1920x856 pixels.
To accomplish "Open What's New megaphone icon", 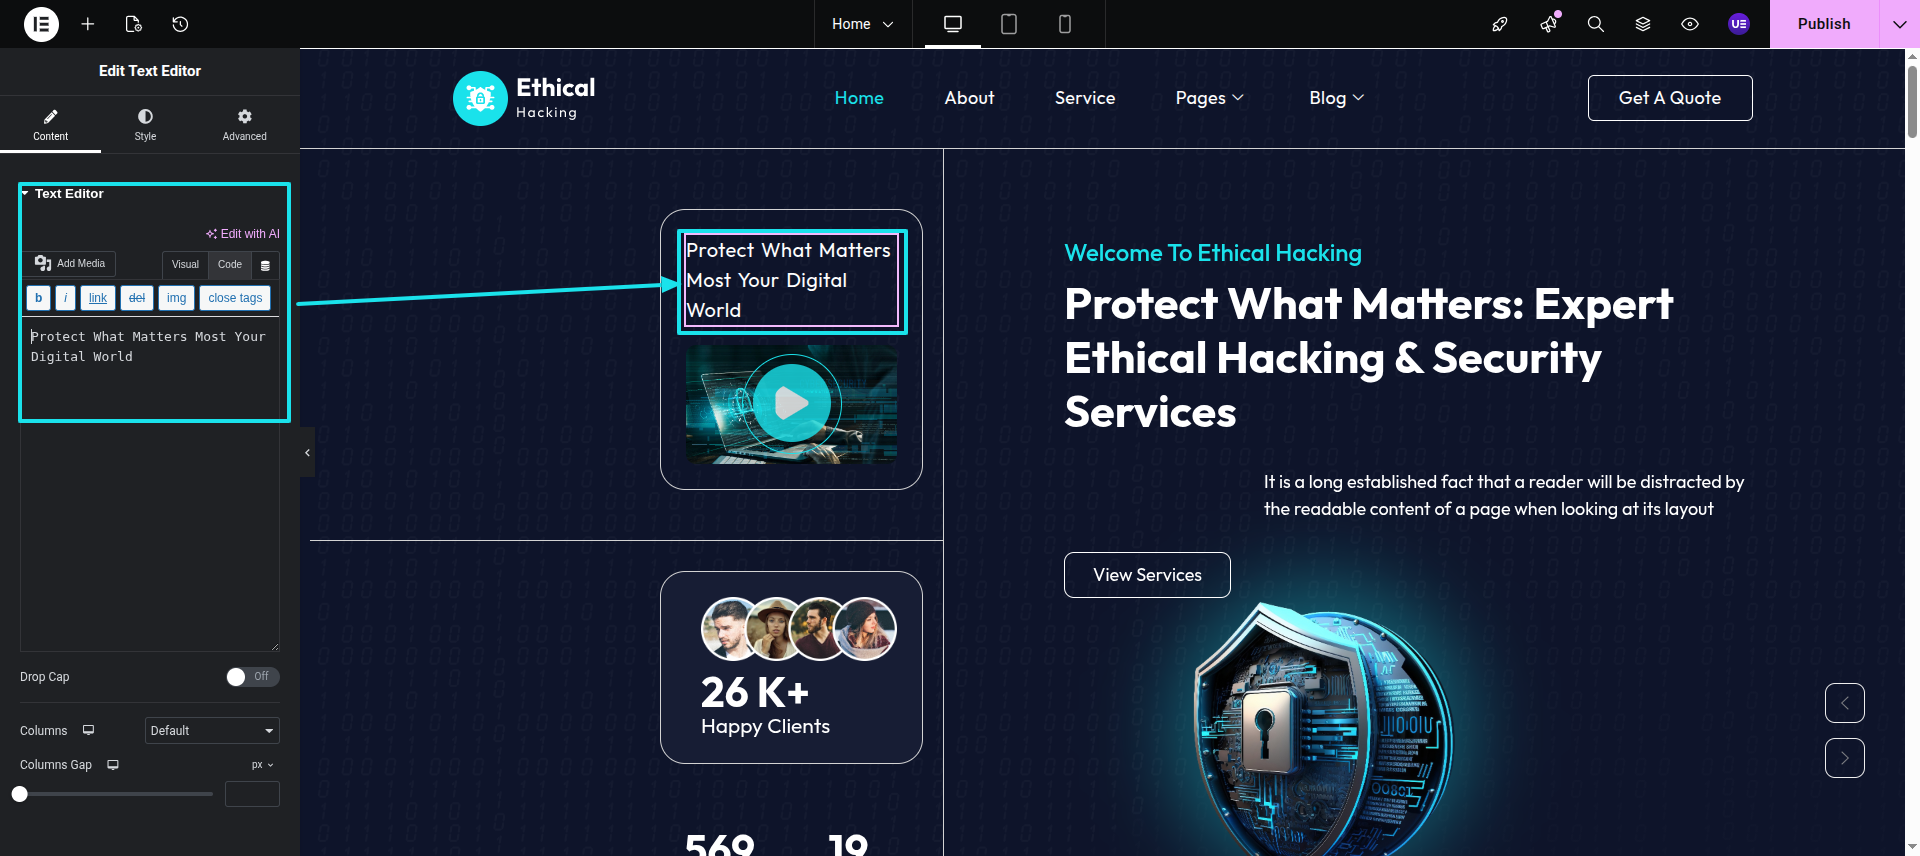I will coord(1548,24).
